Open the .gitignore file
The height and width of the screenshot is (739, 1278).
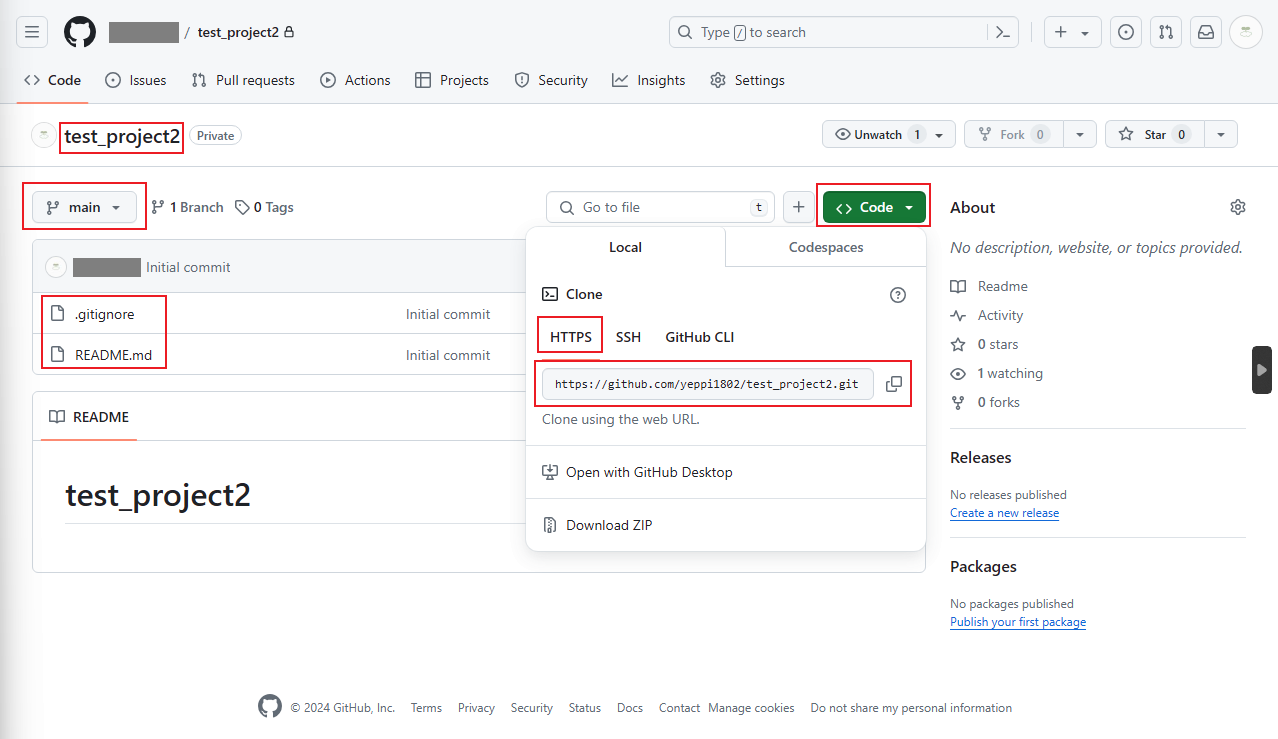coord(104,314)
